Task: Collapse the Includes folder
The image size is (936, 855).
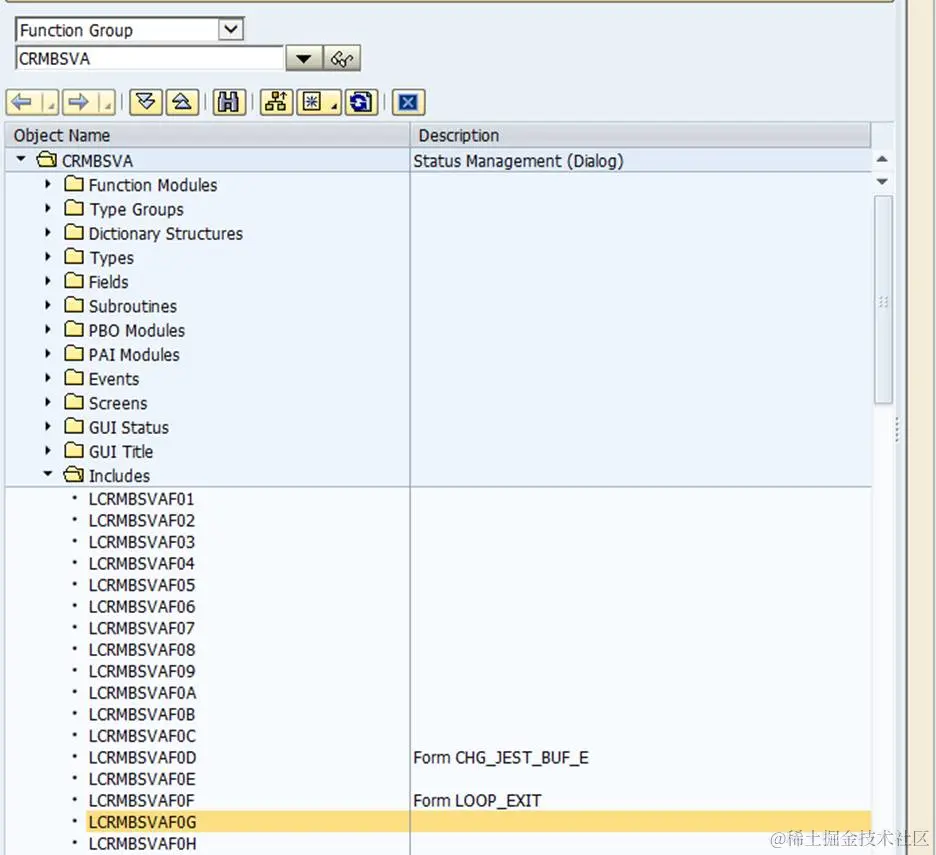Action: pyautogui.click(x=48, y=474)
